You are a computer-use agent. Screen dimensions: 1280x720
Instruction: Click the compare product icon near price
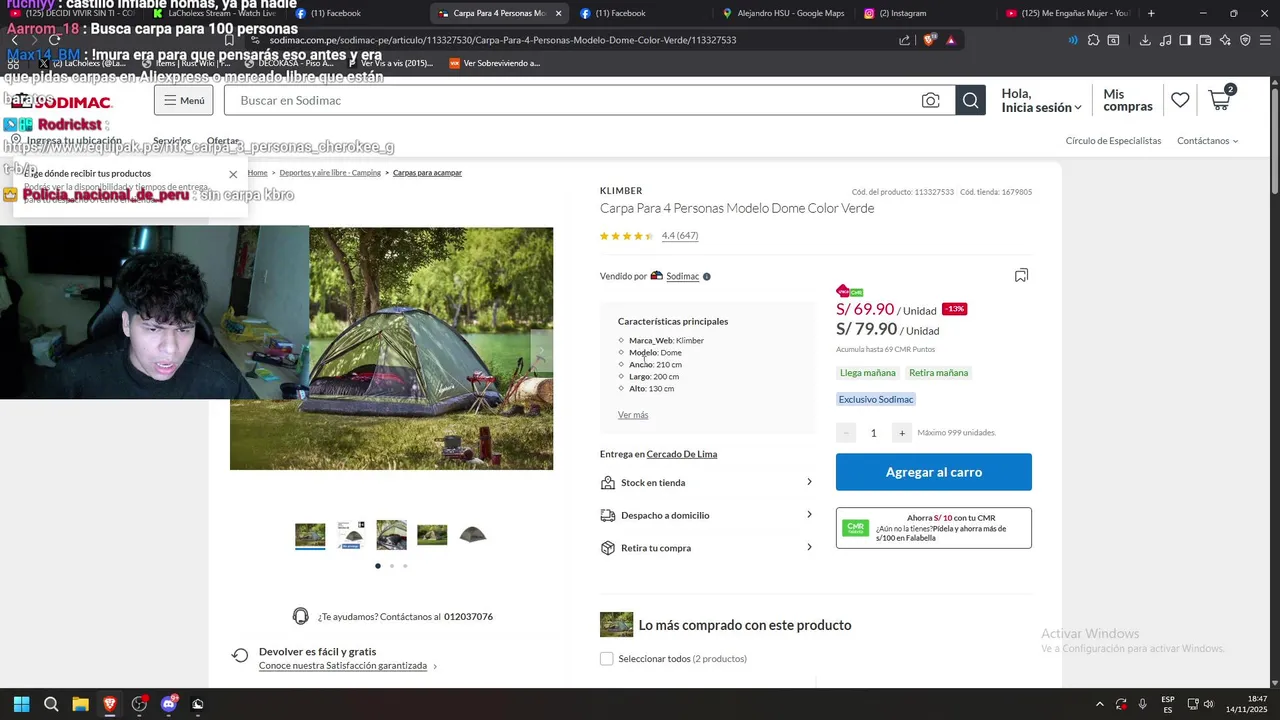point(1021,275)
